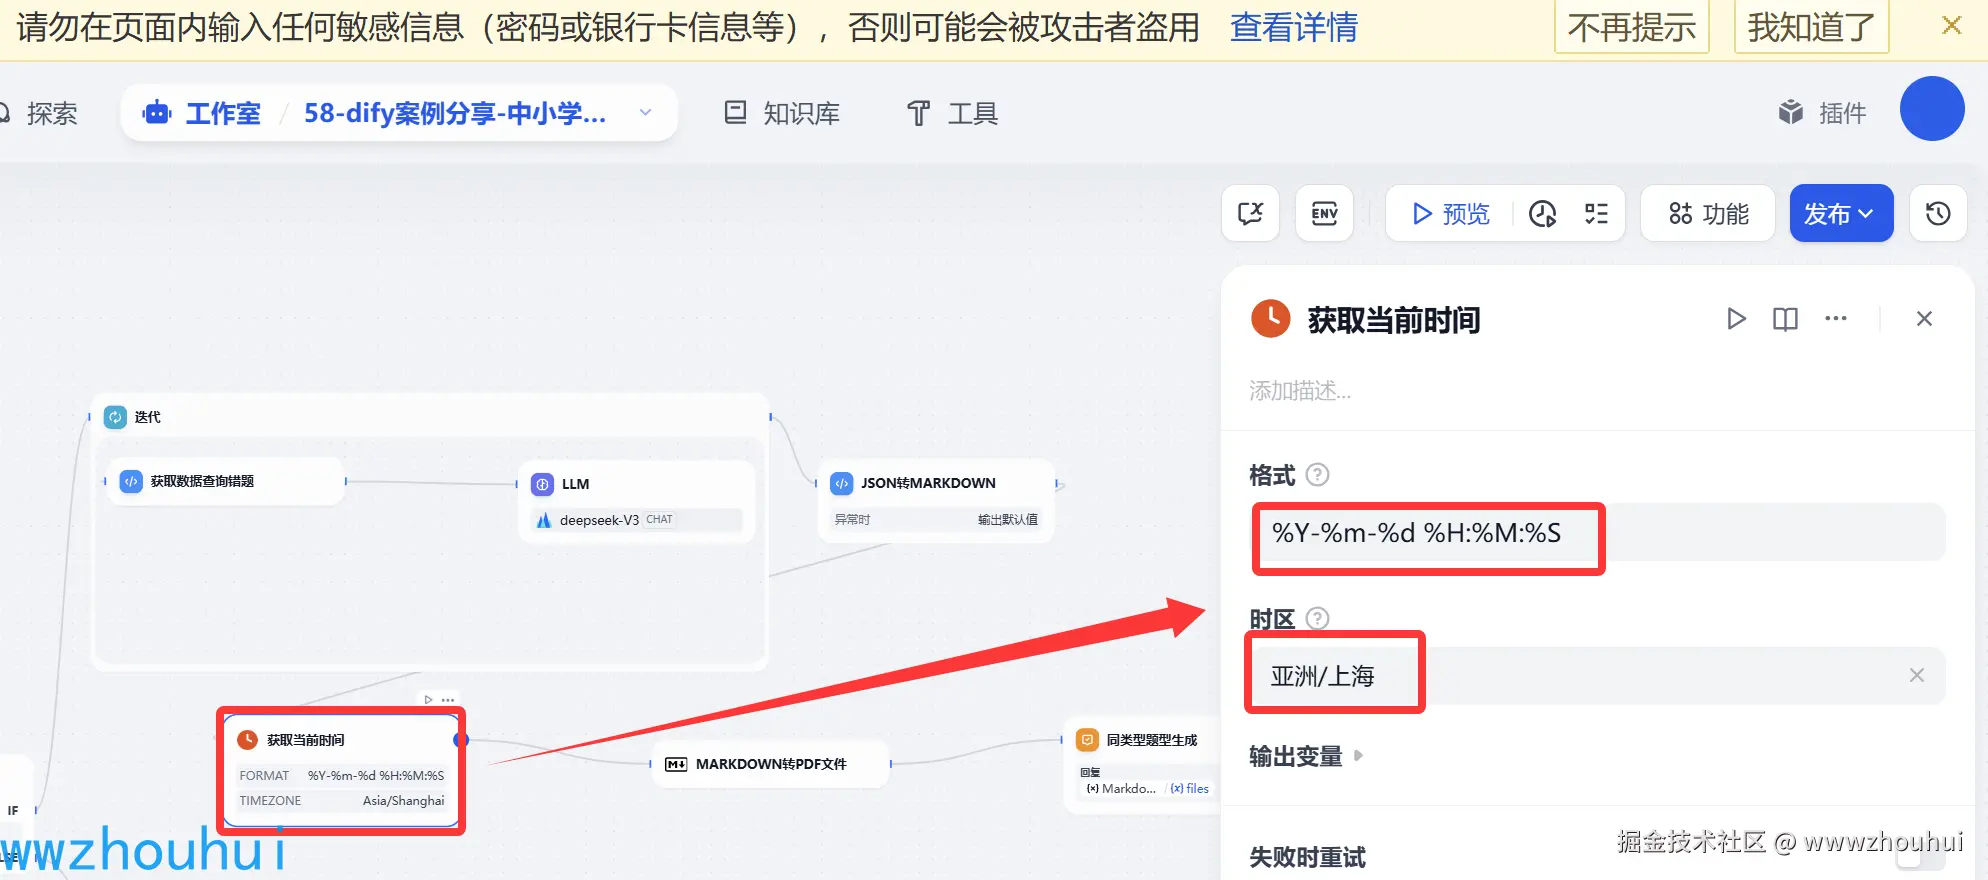Open the dots menu above 获取当前时间 node

click(448, 699)
